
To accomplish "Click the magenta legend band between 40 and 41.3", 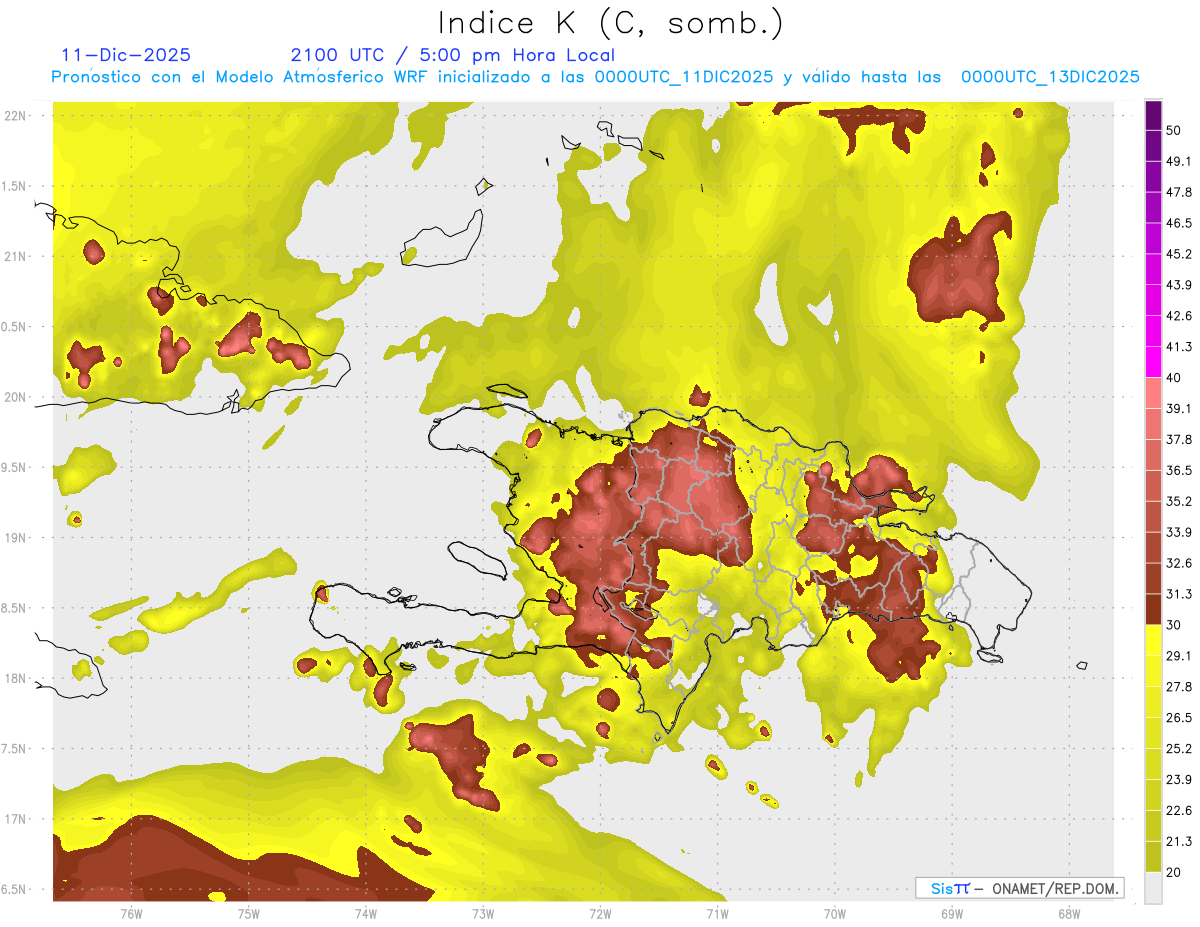I will pos(1153,363).
